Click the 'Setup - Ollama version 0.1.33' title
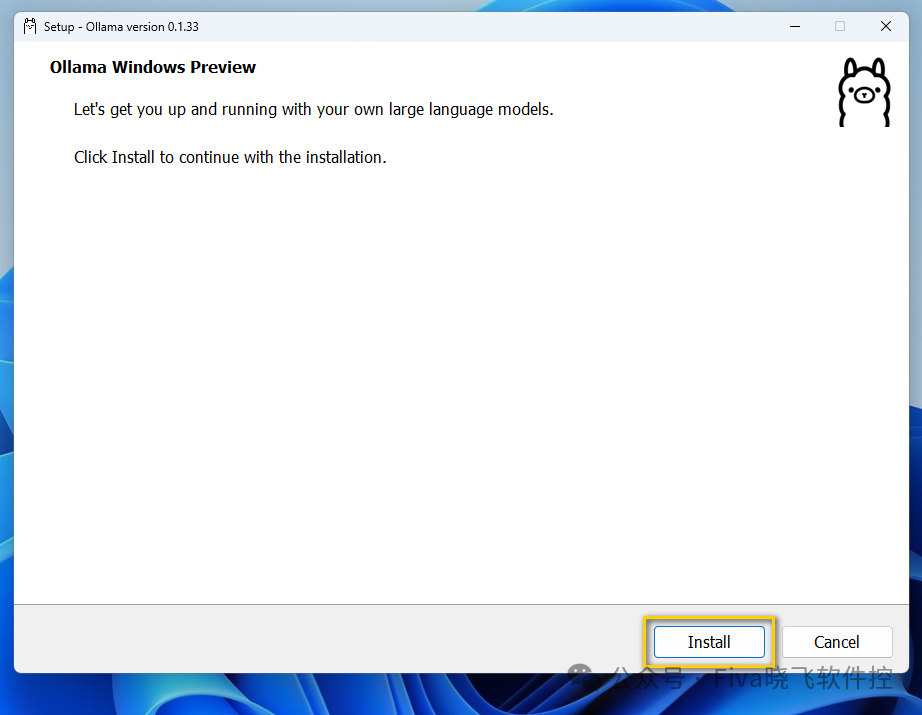The height and width of the screenshot is (715, 922). point(121,27)
